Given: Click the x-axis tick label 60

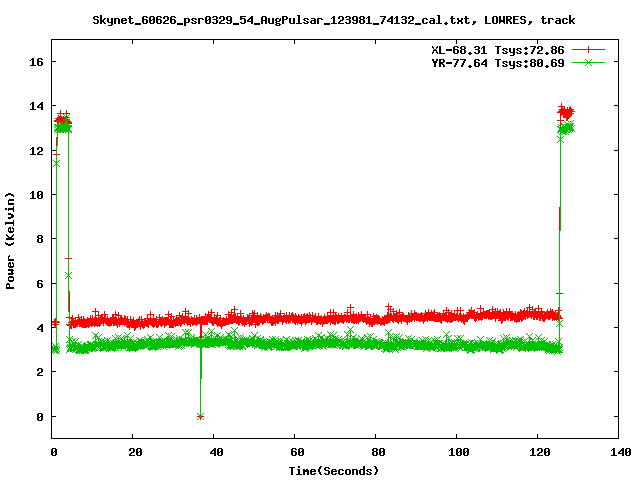Looking at the screenshot, I should (297, 452).
